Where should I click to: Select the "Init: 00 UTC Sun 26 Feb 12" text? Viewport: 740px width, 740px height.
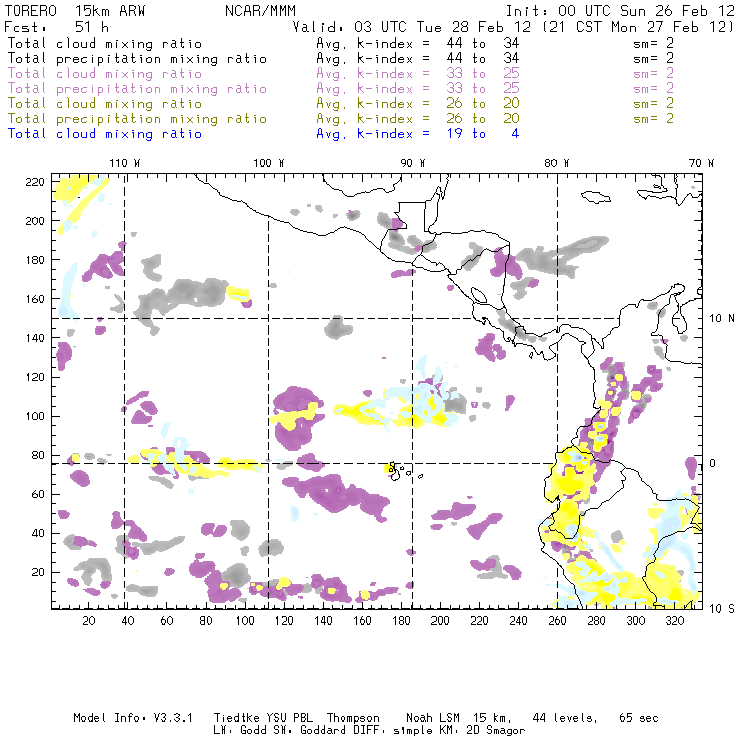pos(620,11)
